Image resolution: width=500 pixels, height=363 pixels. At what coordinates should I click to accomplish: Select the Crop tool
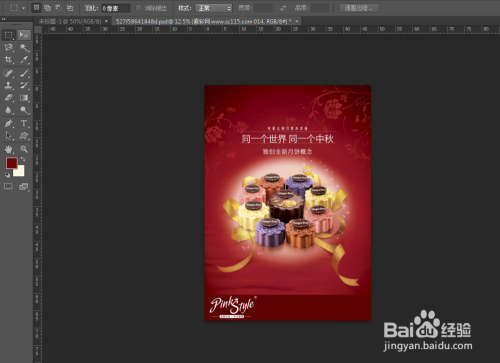pyautogui.click(x=9, y=60)
